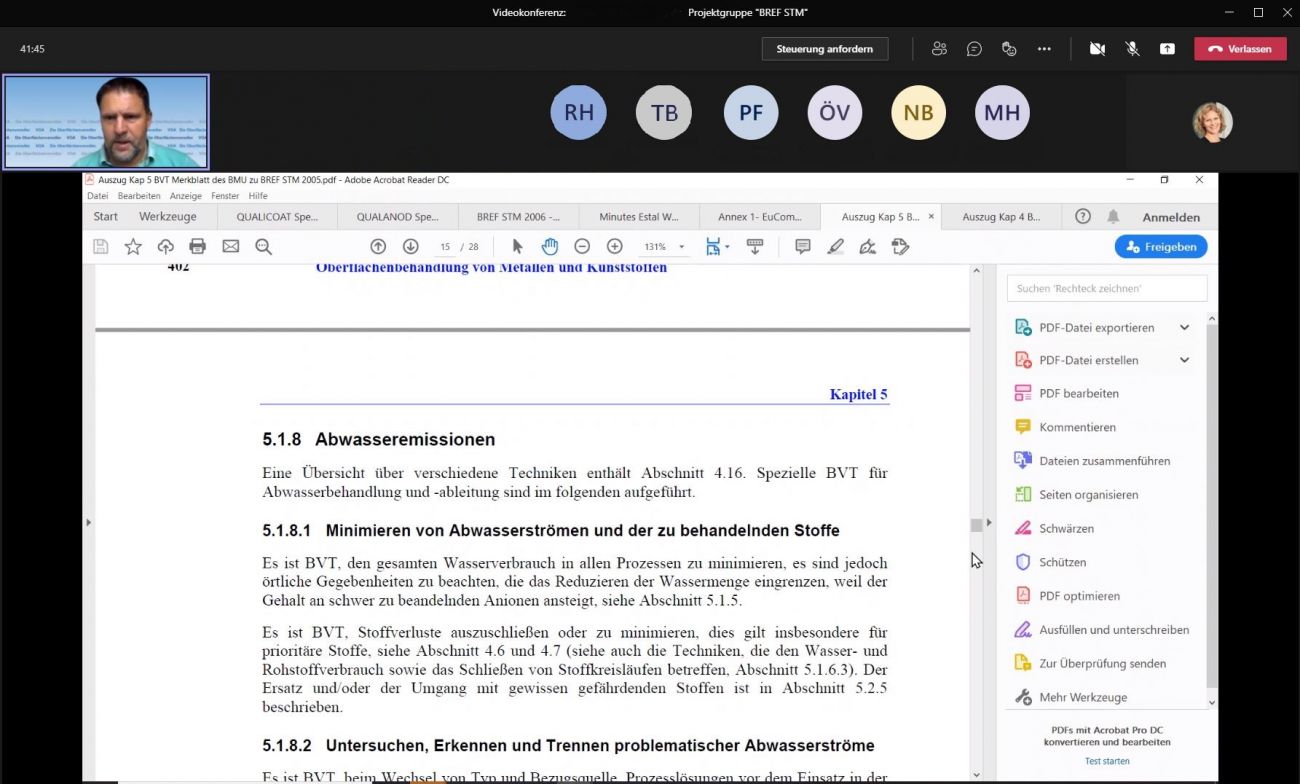Click the Test starten link
The height and width of the screenshot is (784, 1300).
point(1107,761)
